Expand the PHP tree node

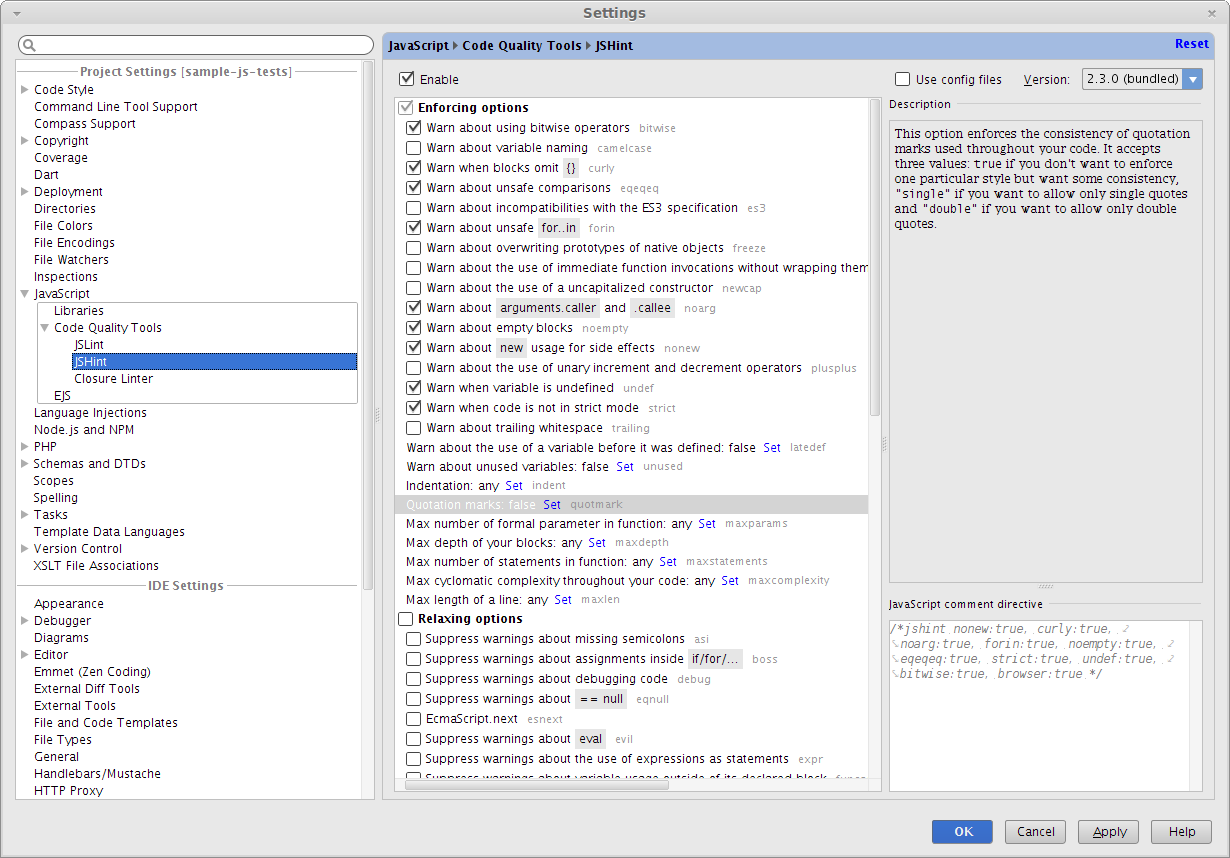(25, 447)
